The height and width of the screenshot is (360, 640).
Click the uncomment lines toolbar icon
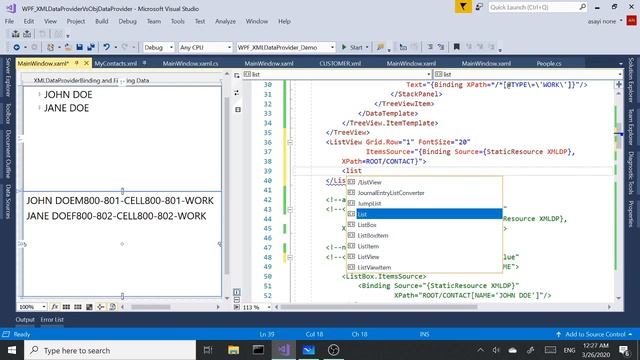click(x=441, y=47)
